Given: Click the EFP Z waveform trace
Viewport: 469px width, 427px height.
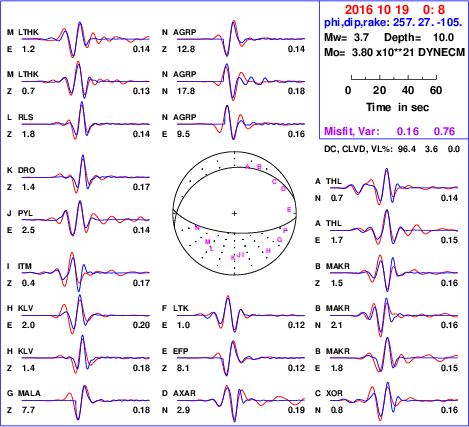Looking at the screenshot, I should [241, 358].
